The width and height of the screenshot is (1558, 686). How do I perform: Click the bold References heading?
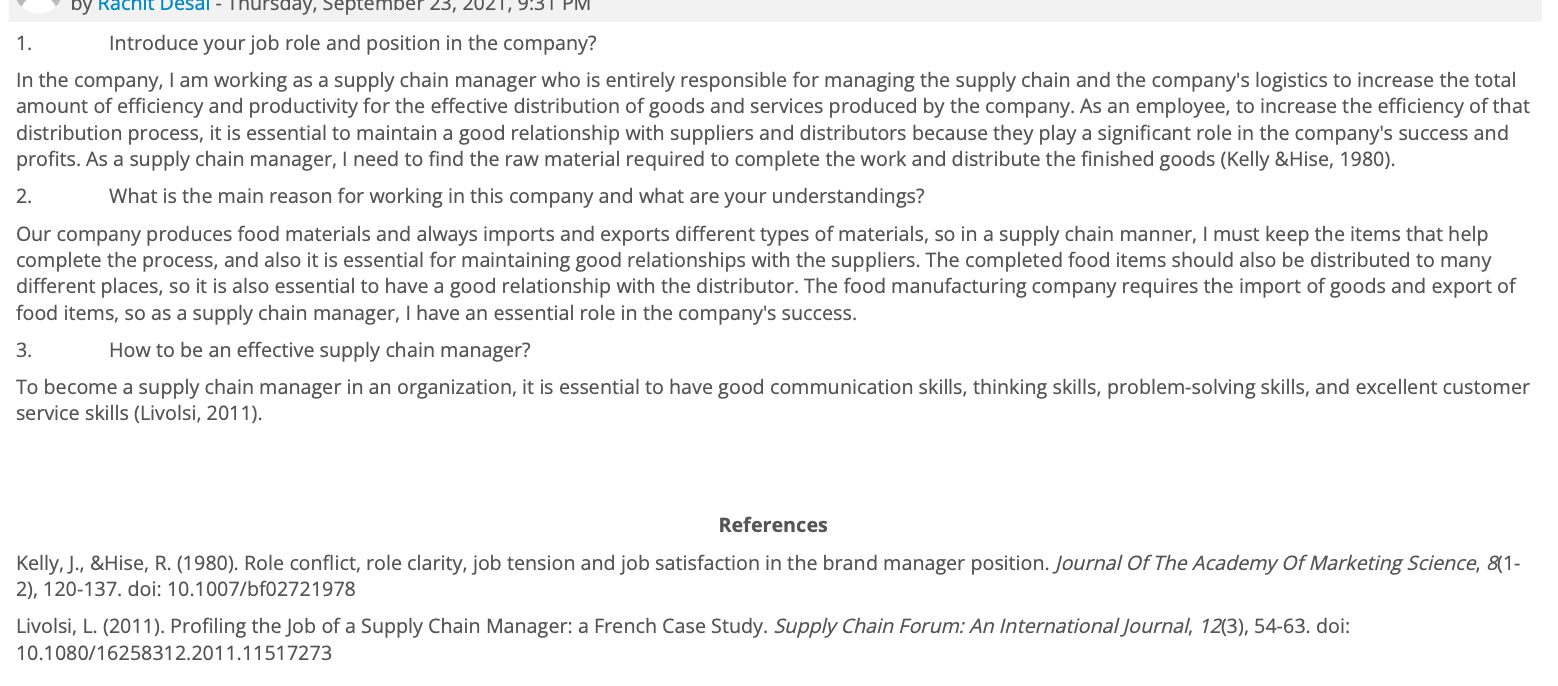pyautogui.click(x=773, y=525)
